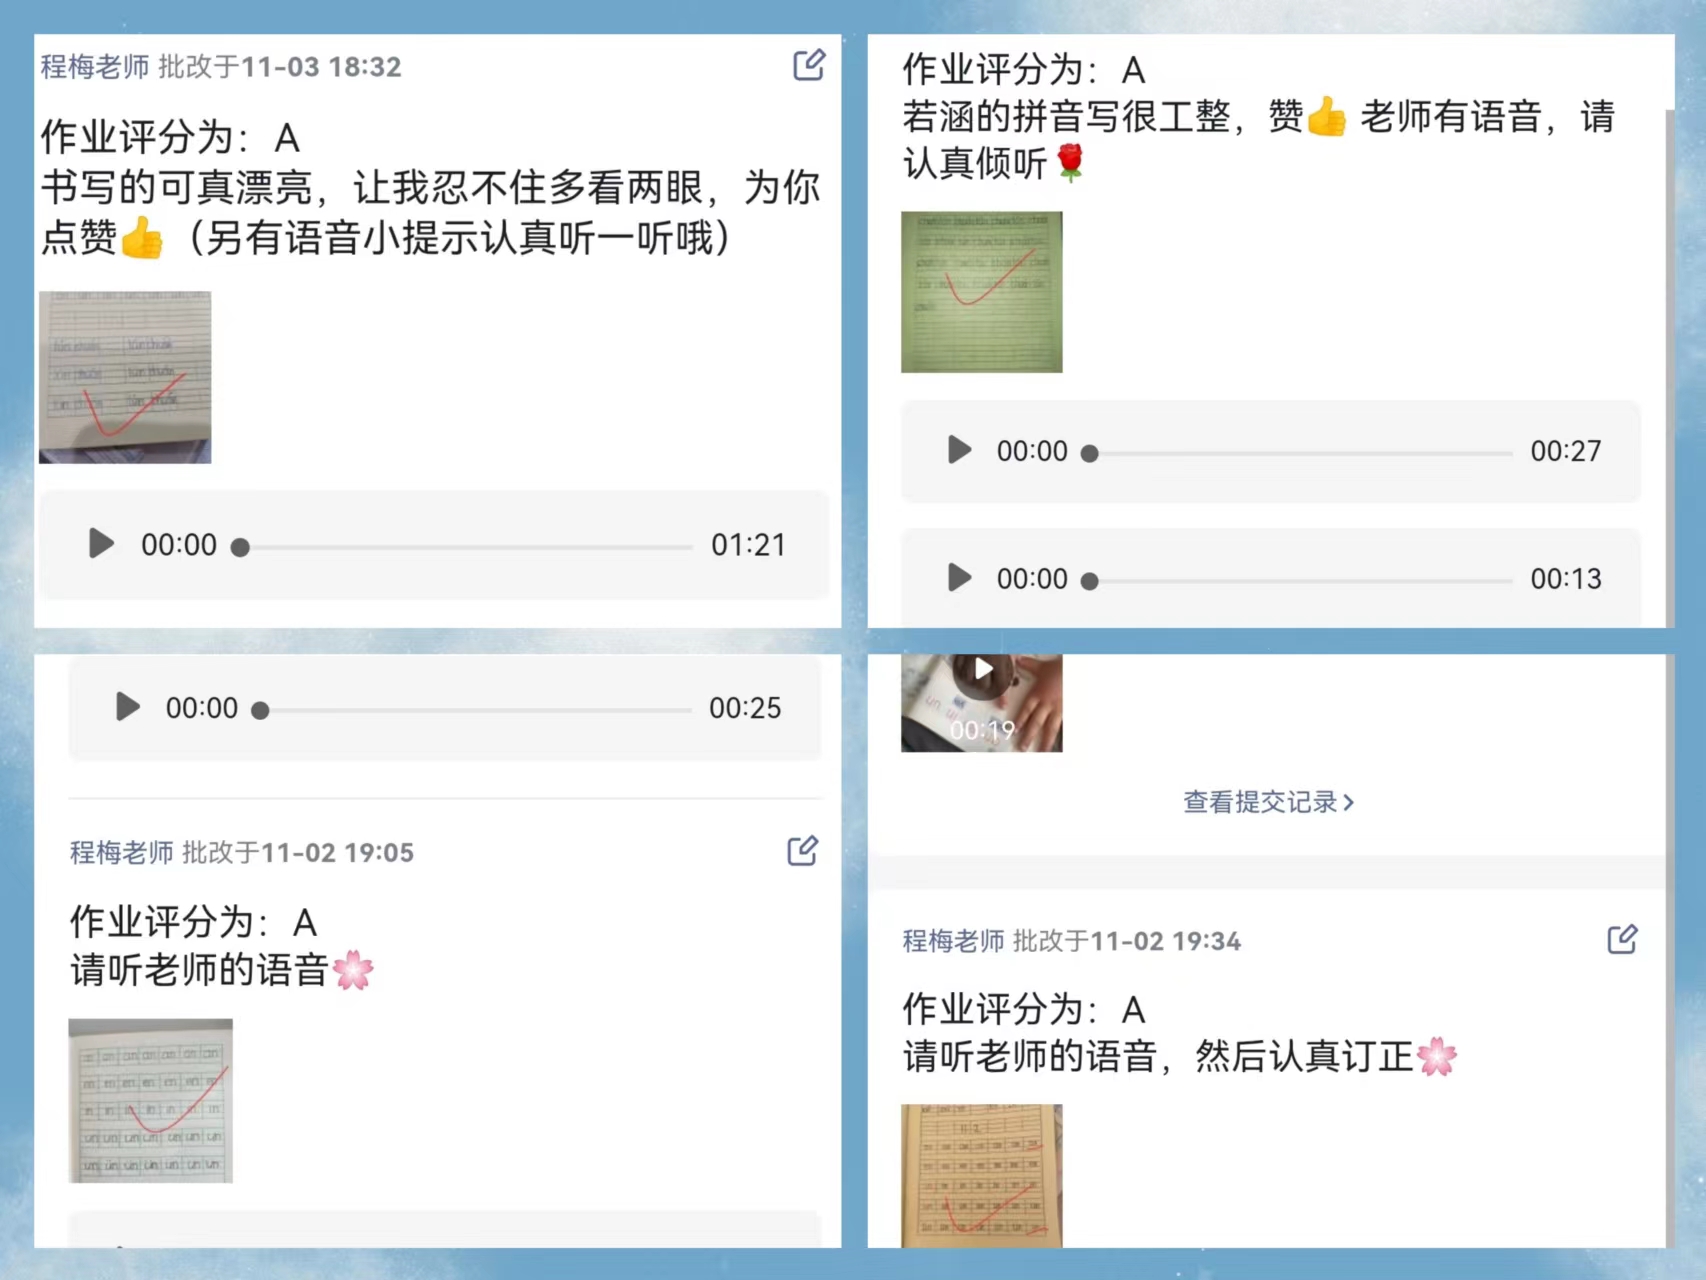This screenshot has width=1706, height=1280.
Task: Seek the 00:13 audio progress bar
Action: (1298, 581)
